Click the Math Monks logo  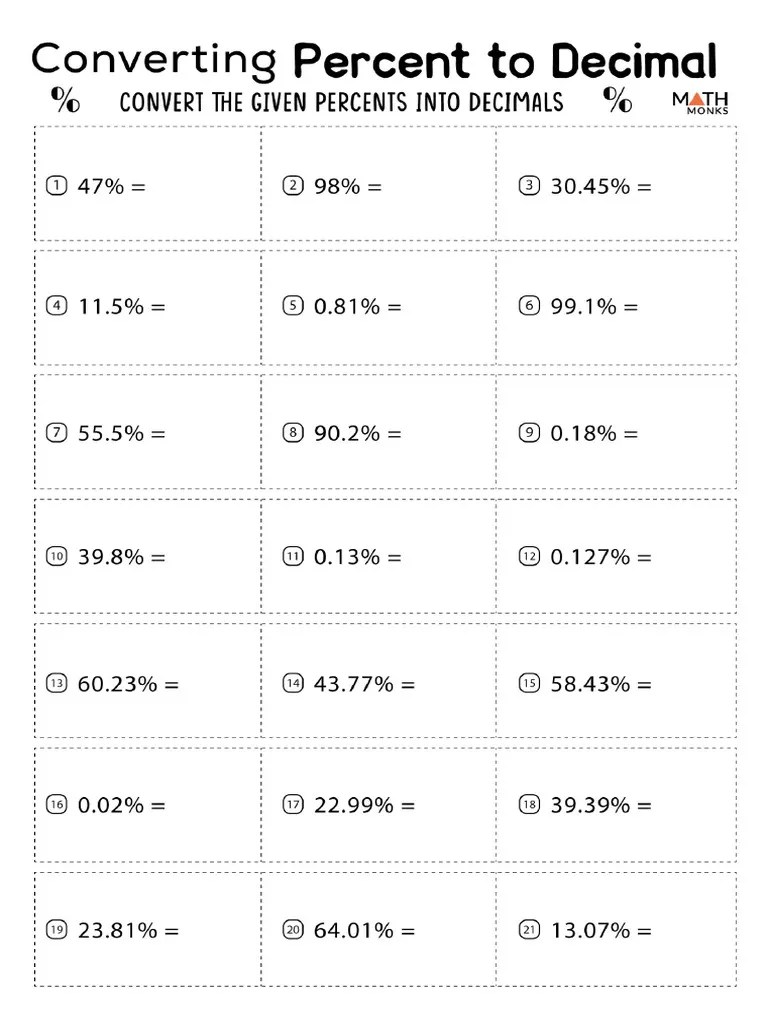[700, 102]
